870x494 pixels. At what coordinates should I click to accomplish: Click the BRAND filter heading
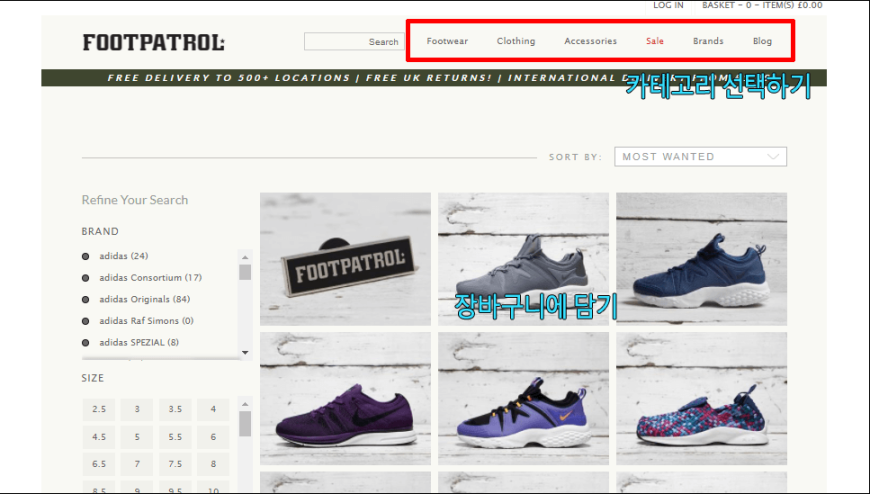pyautogui.click(x=100, y=231)
